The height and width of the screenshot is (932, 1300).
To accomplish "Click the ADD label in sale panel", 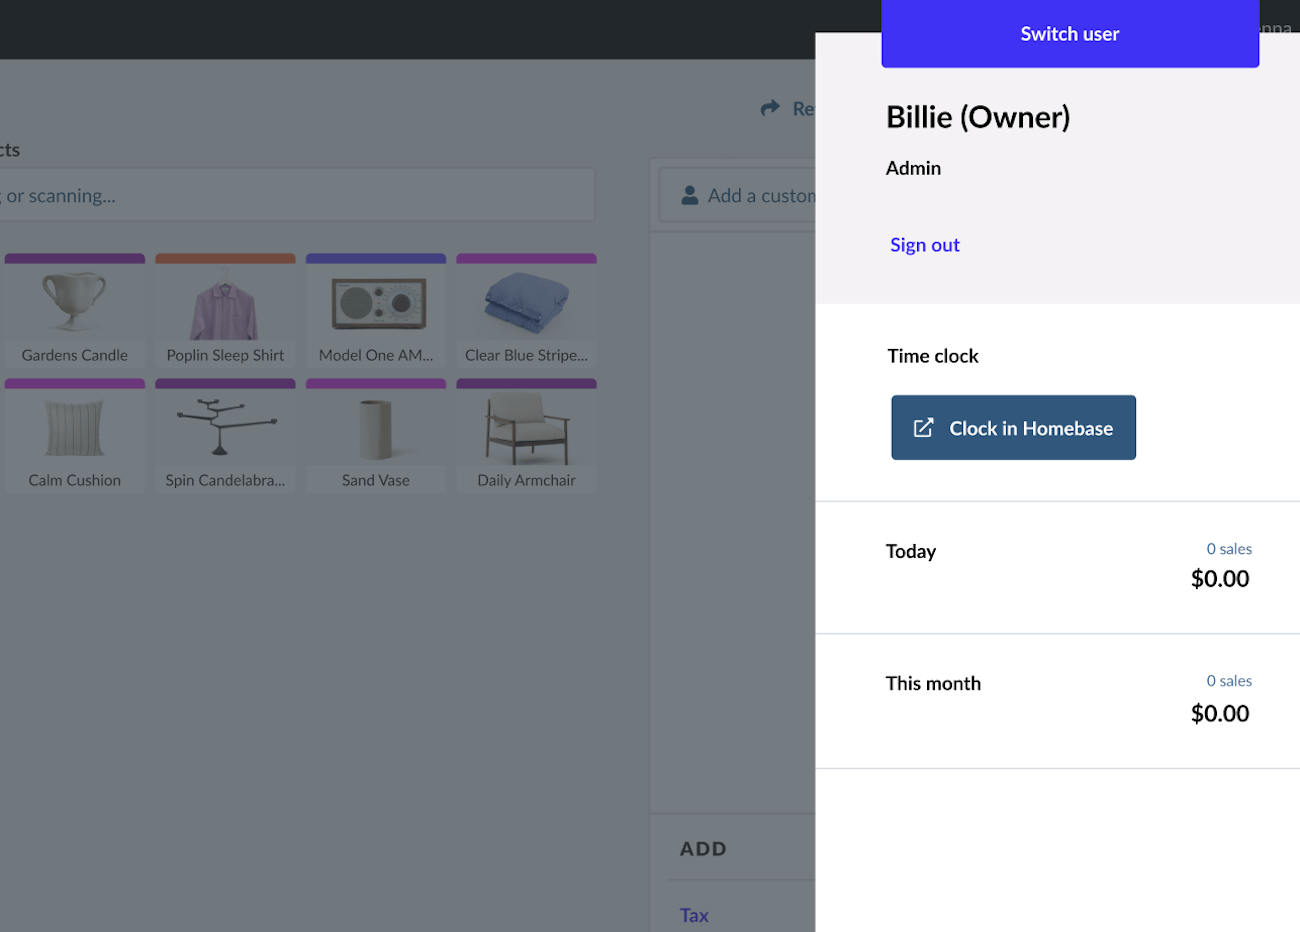I will click(x=703, y=849).
